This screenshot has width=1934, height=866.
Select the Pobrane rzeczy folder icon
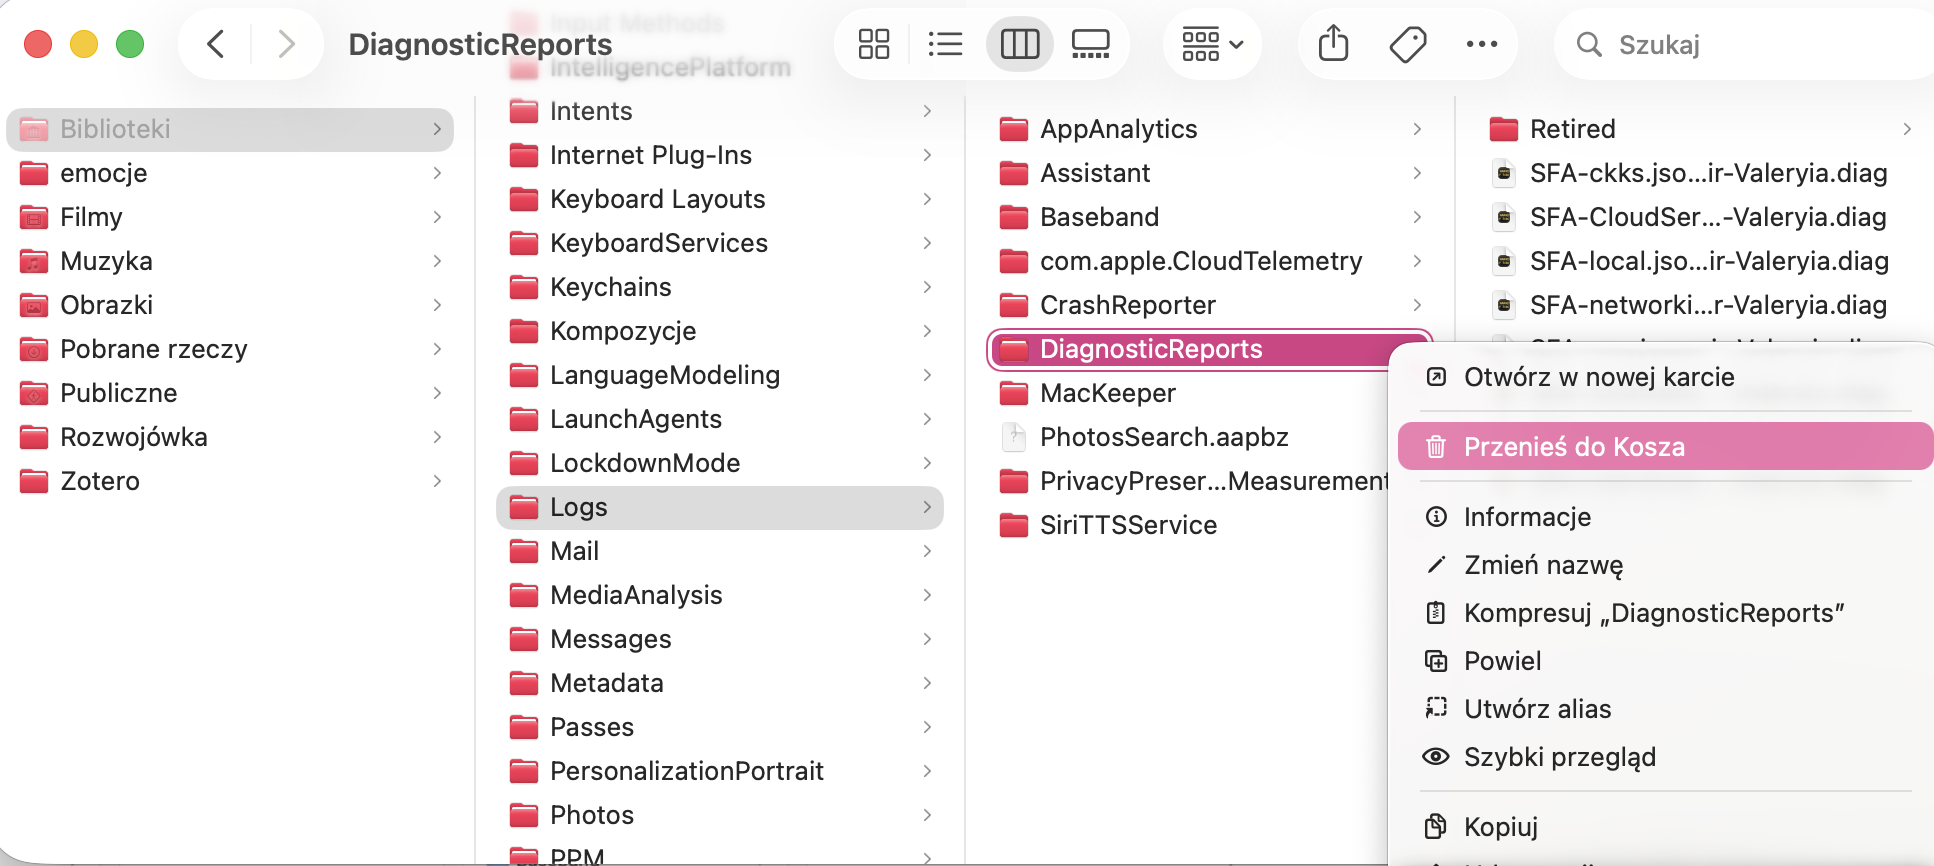[x=34, y=349]
